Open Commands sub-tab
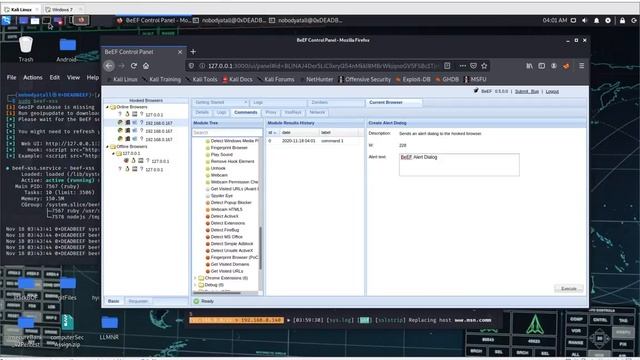640x360 pixels. [246, 112]
